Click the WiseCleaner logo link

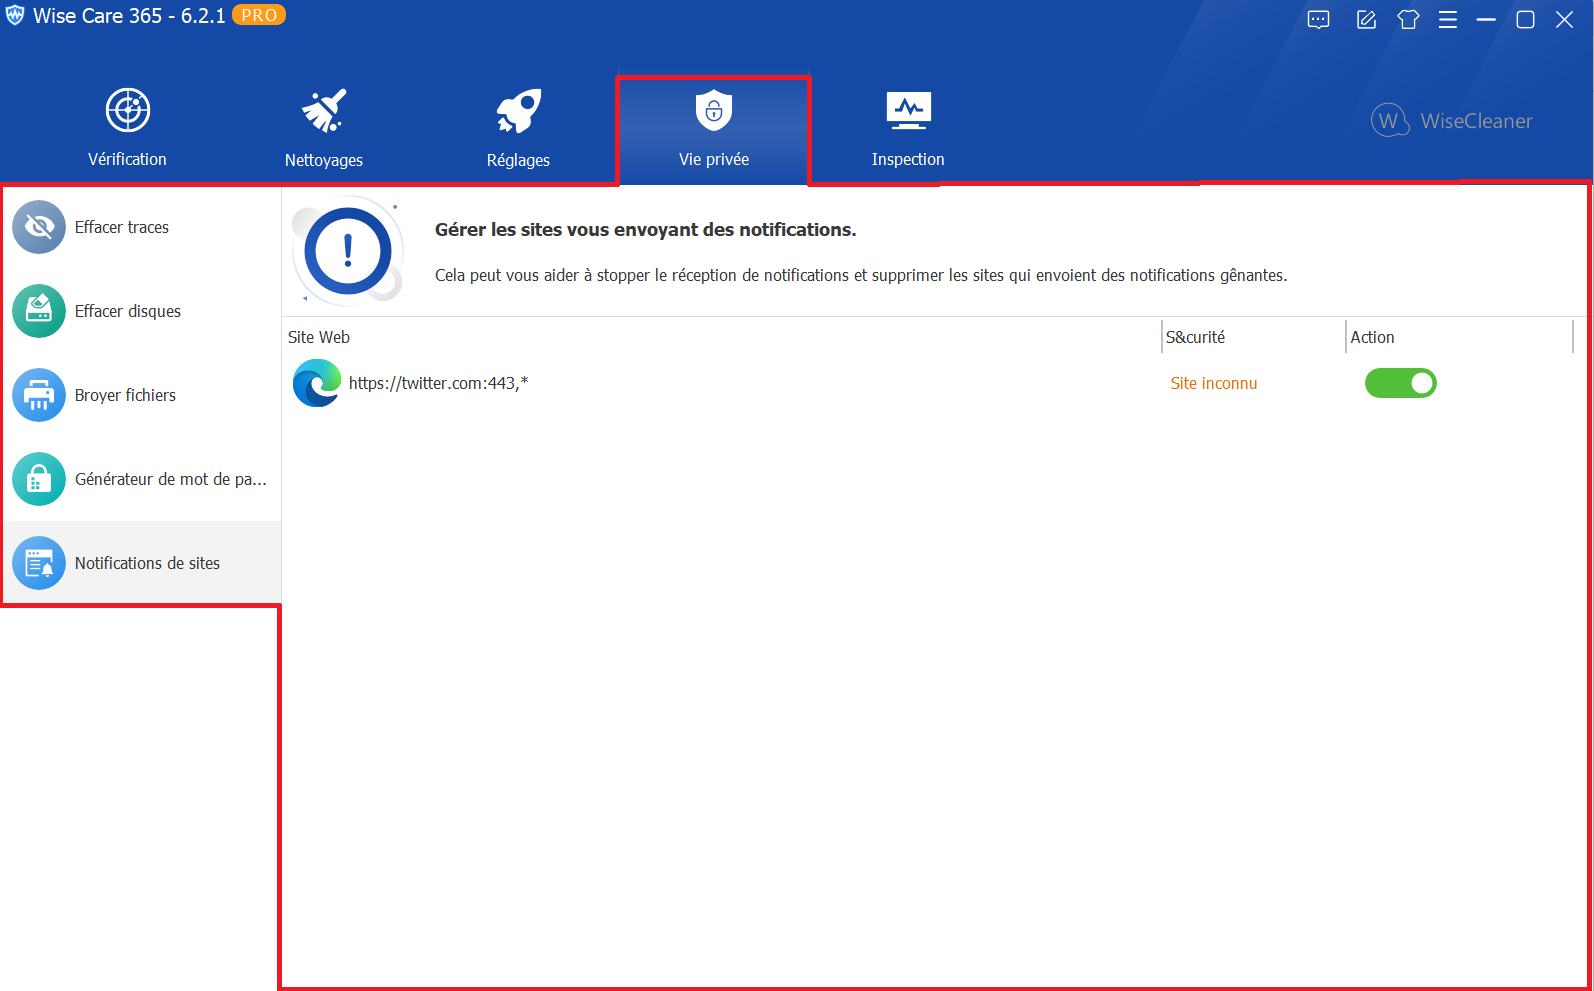coord(1452,121)
